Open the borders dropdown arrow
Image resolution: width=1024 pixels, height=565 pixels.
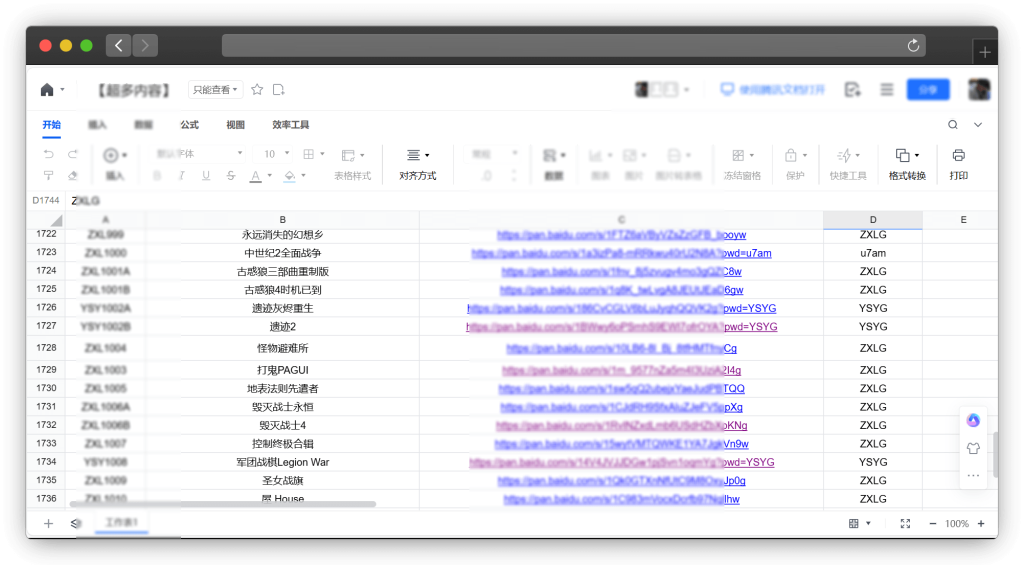[x=322, y=154]
